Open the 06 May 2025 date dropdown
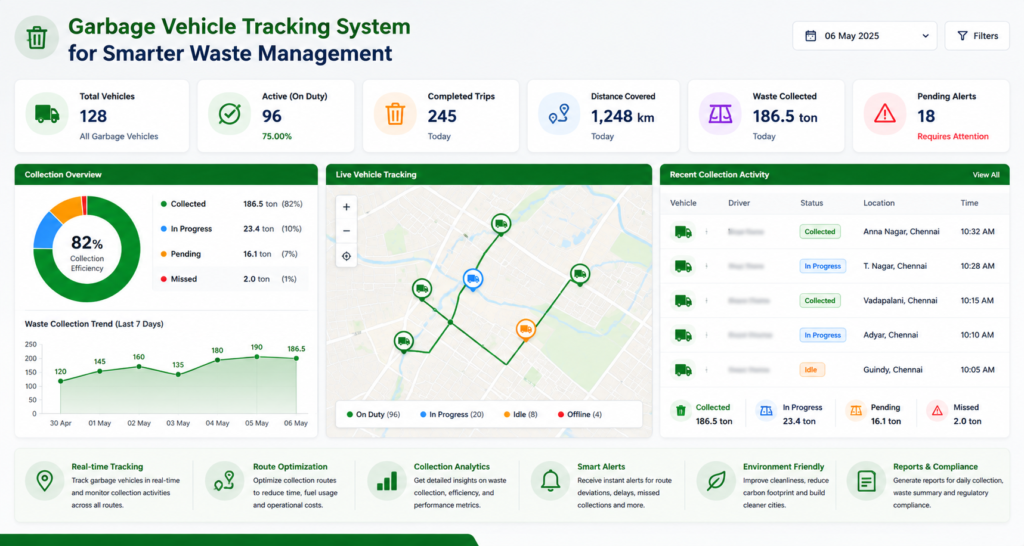The width and height of the screenshot is (1024, 546). (x=865, y=36)
